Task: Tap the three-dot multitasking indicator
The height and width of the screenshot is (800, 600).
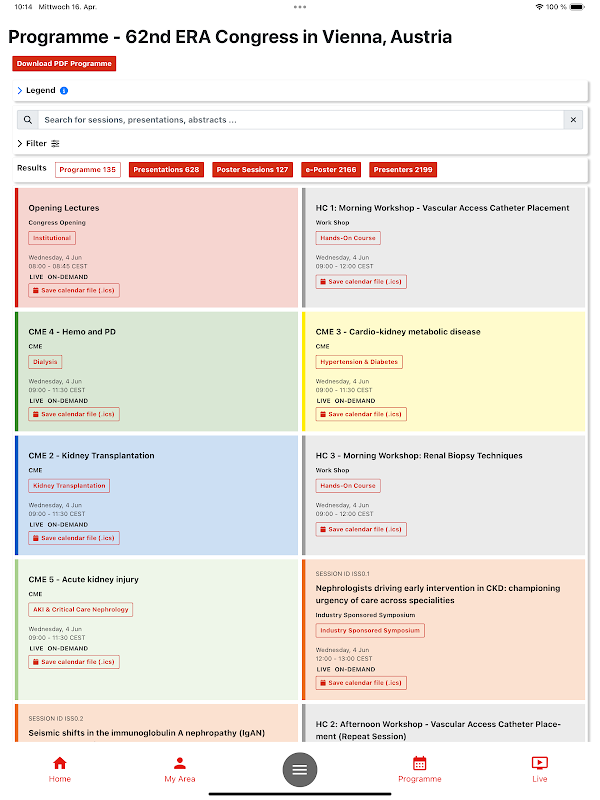Action: coord(300,7)
